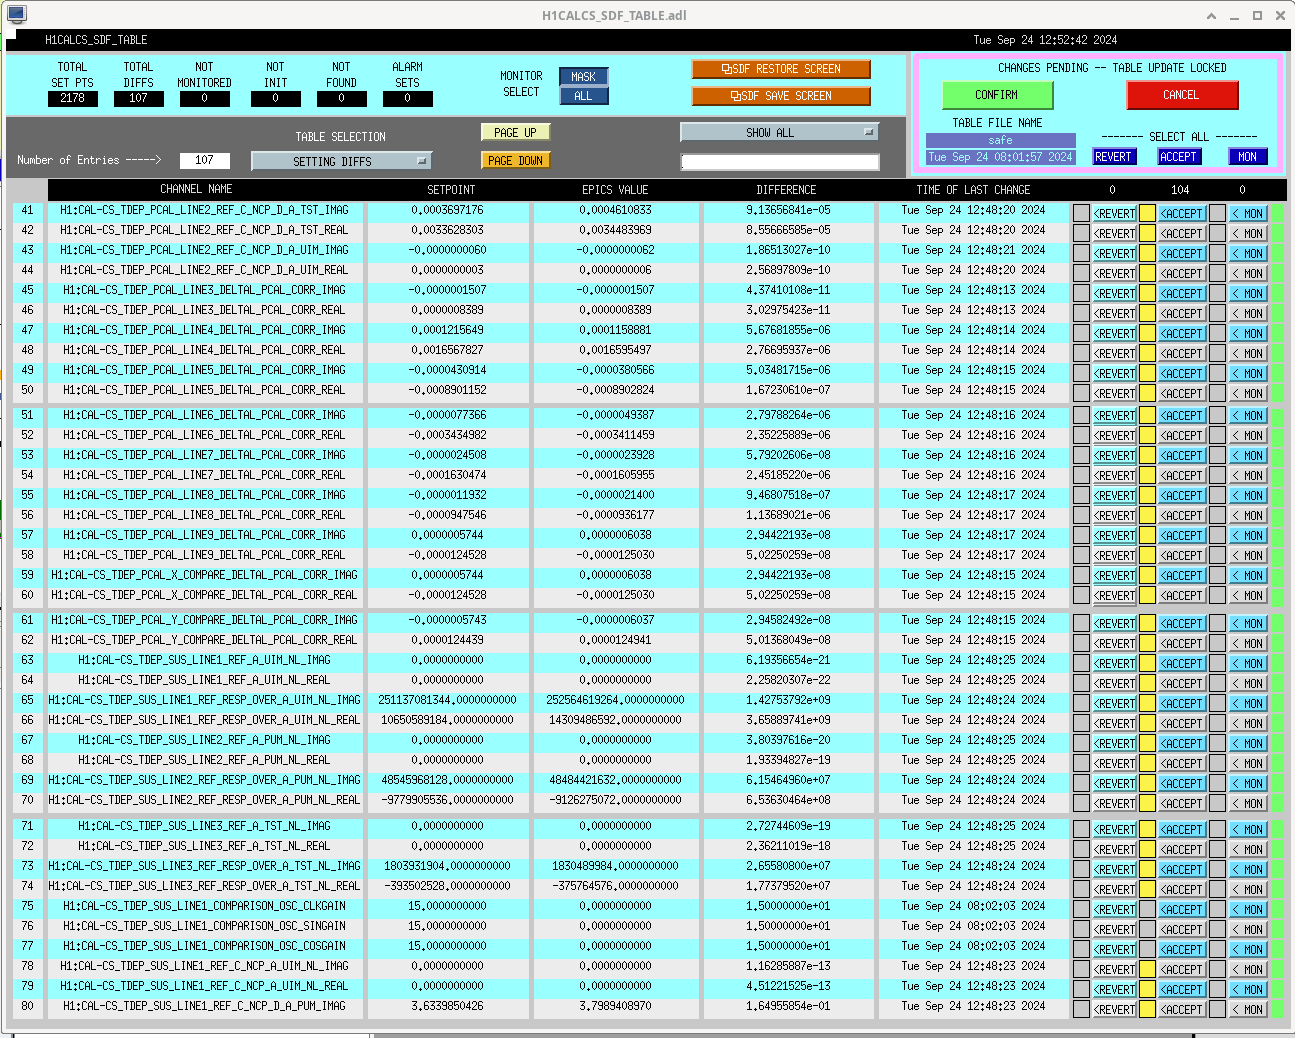
Task: Open the SETTING DIFFS table selection dropdown
Action: point(341,161)
